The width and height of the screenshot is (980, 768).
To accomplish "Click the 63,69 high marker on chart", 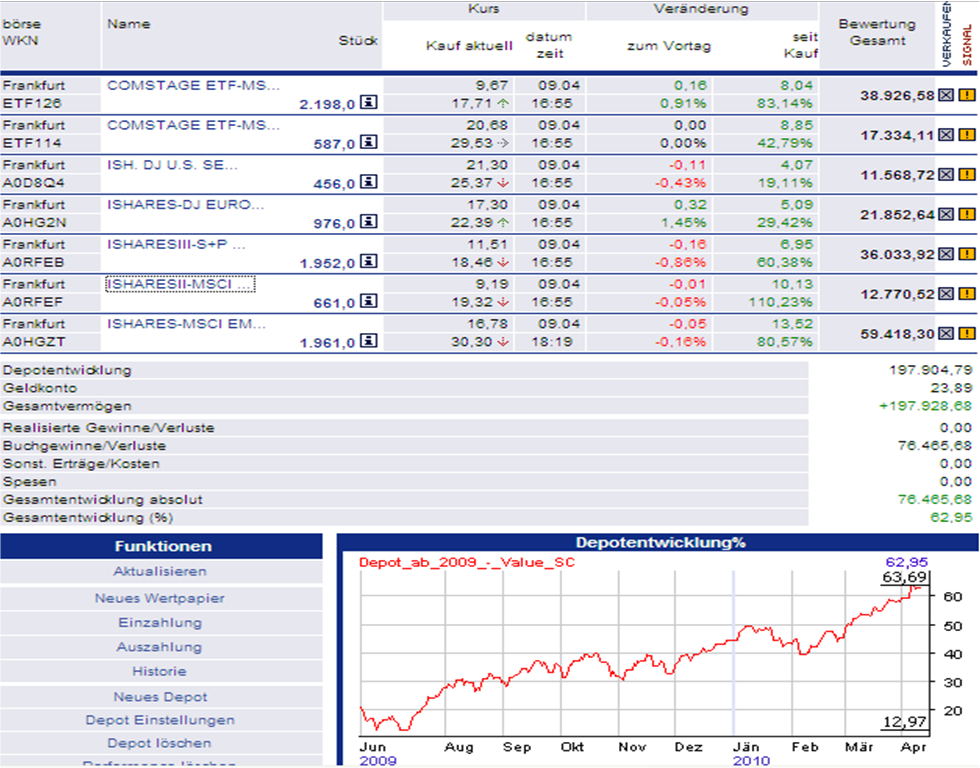I will pos(904,577).
